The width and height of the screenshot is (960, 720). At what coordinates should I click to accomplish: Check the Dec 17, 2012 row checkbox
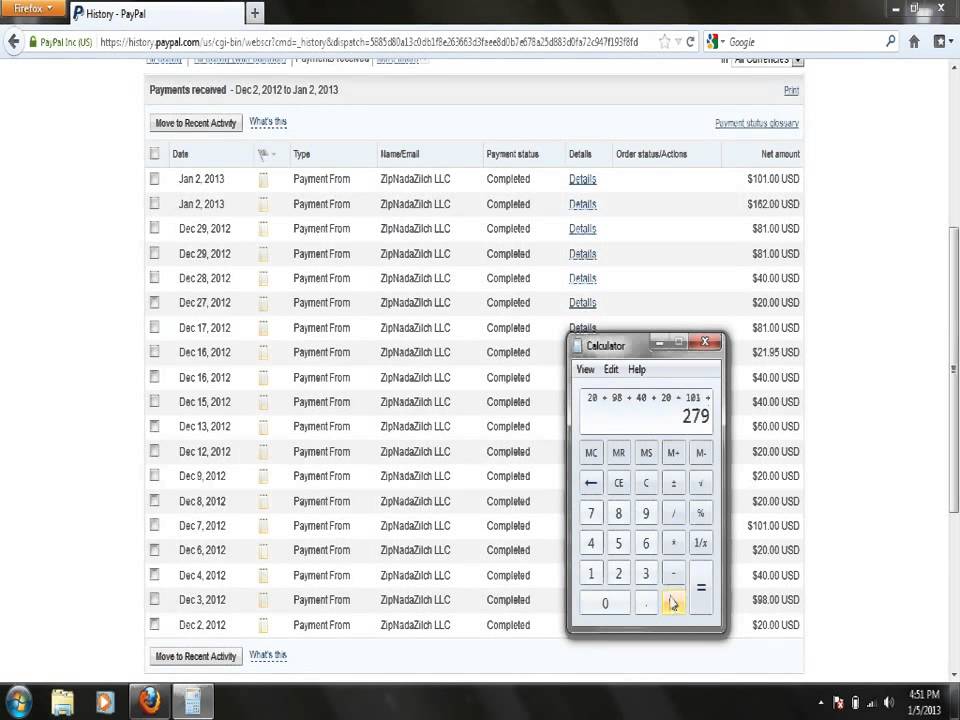(x=154, y=327)
